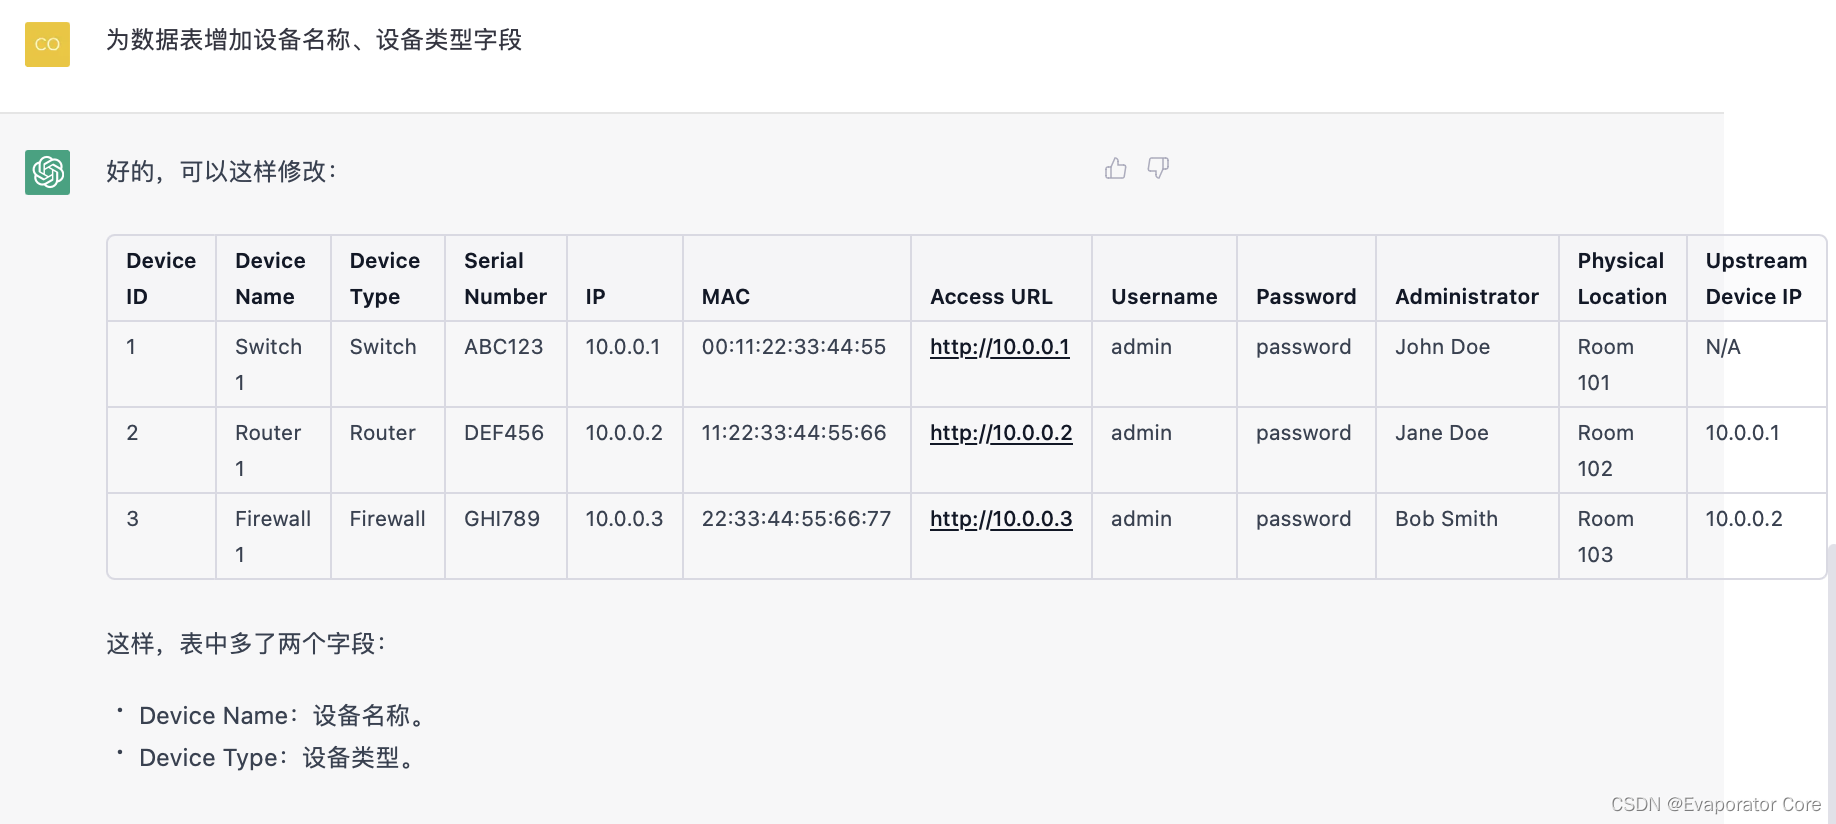Click the green ChatGPT assistant avatar

[x=47, y=172]
